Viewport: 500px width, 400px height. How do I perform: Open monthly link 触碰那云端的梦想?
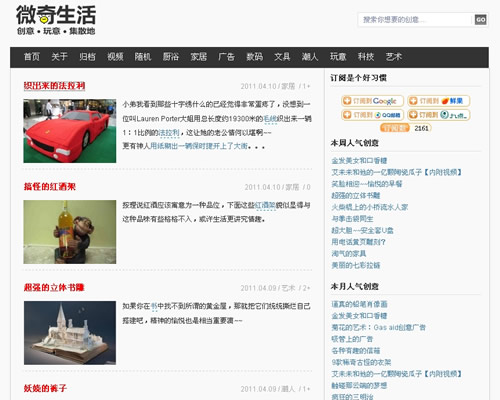(359, 386)
